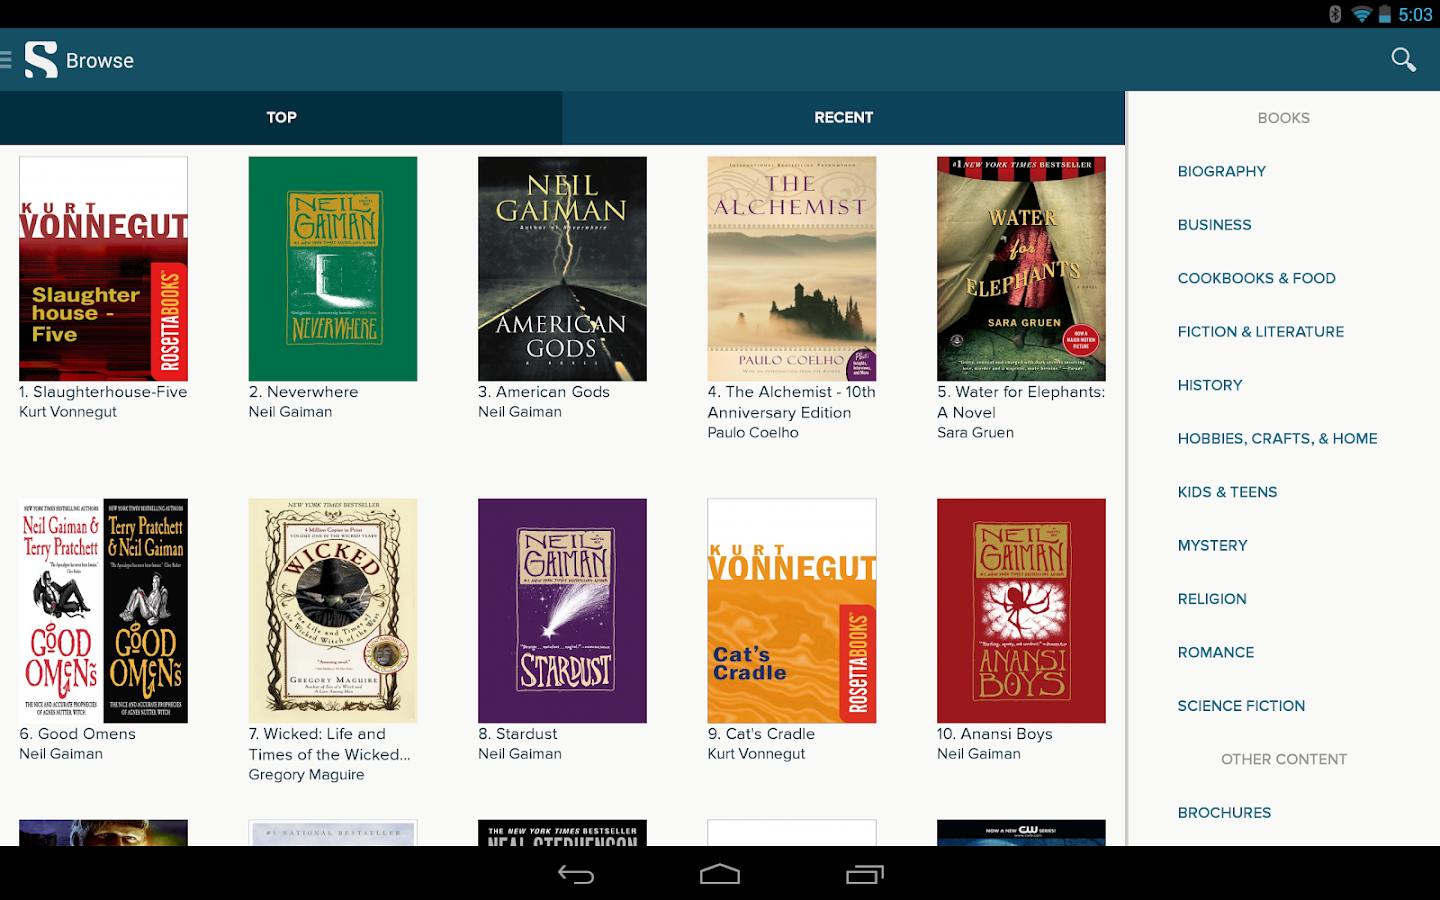Open the Romance category
1440x900 pixels.
click(x=1216, y=653)
